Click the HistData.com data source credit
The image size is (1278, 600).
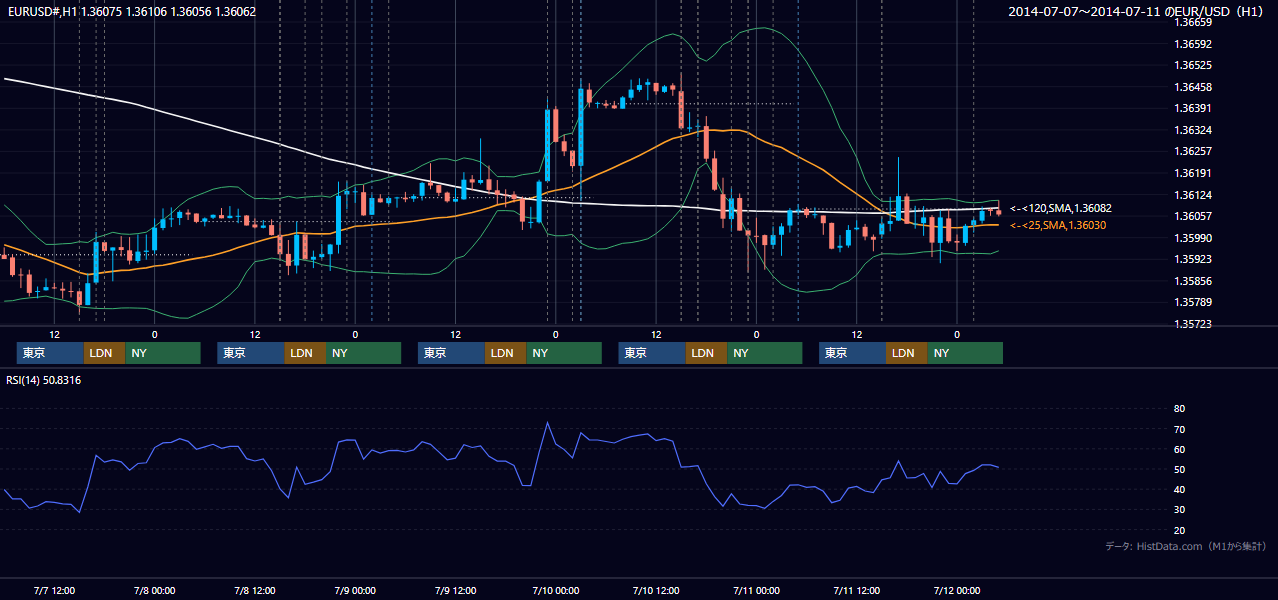pos(1186,546)
